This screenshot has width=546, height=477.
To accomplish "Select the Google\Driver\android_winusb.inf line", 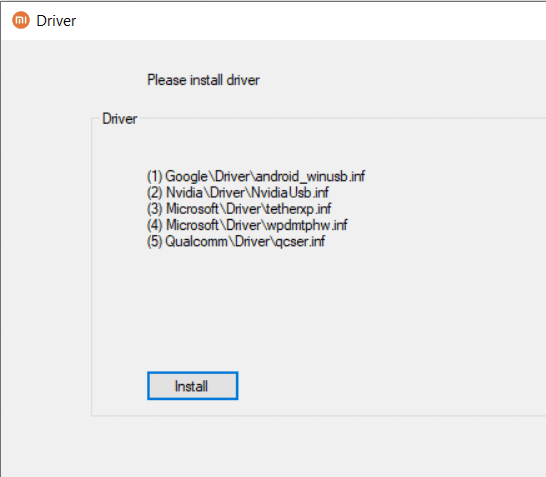I will click(256, 176).
